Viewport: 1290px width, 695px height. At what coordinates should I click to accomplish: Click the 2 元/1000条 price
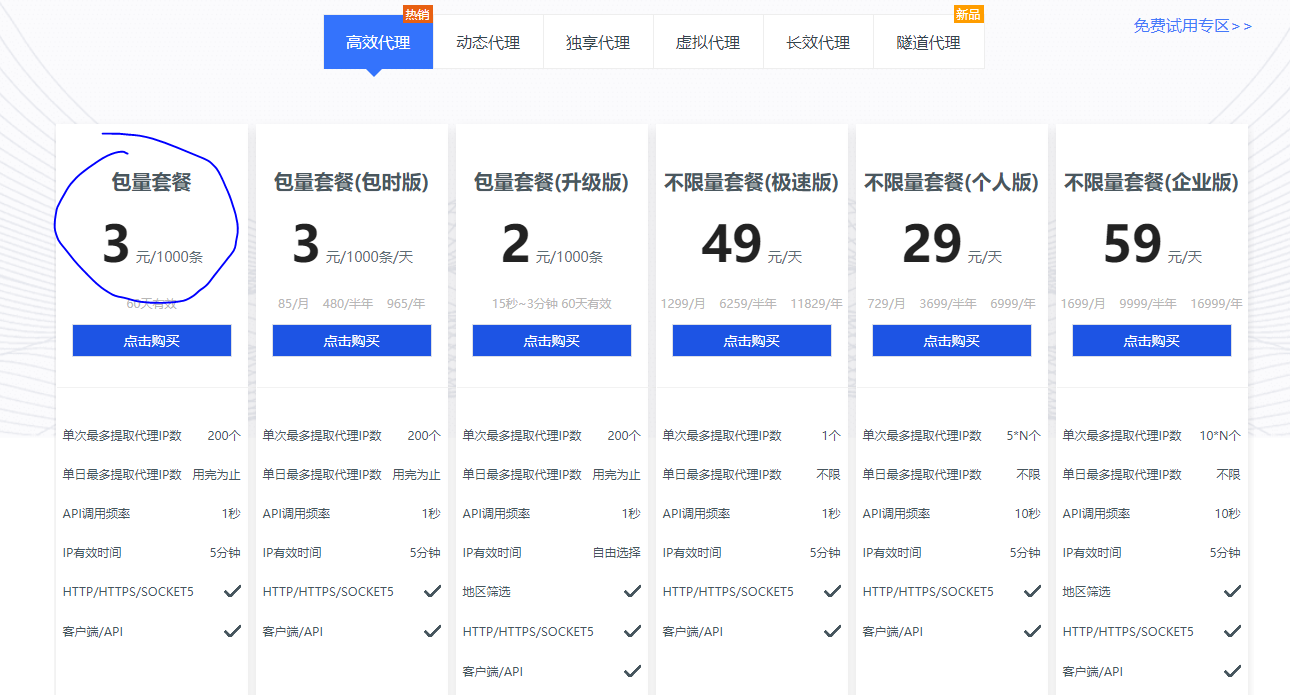coord(552,245)
